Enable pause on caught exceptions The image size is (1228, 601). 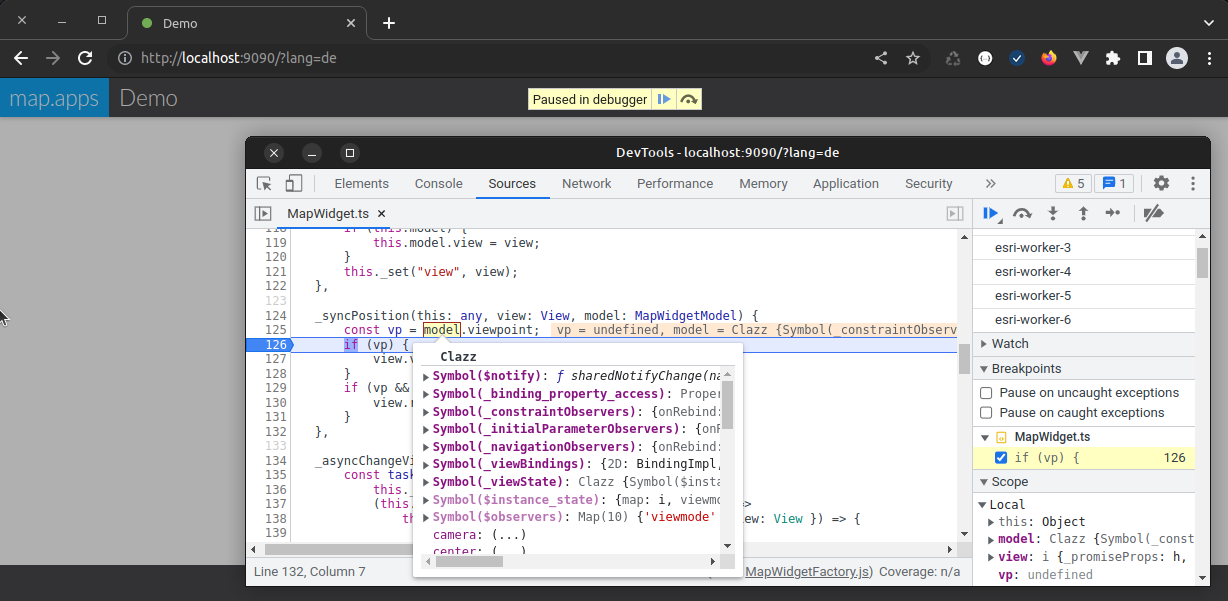tap(985, 412)
